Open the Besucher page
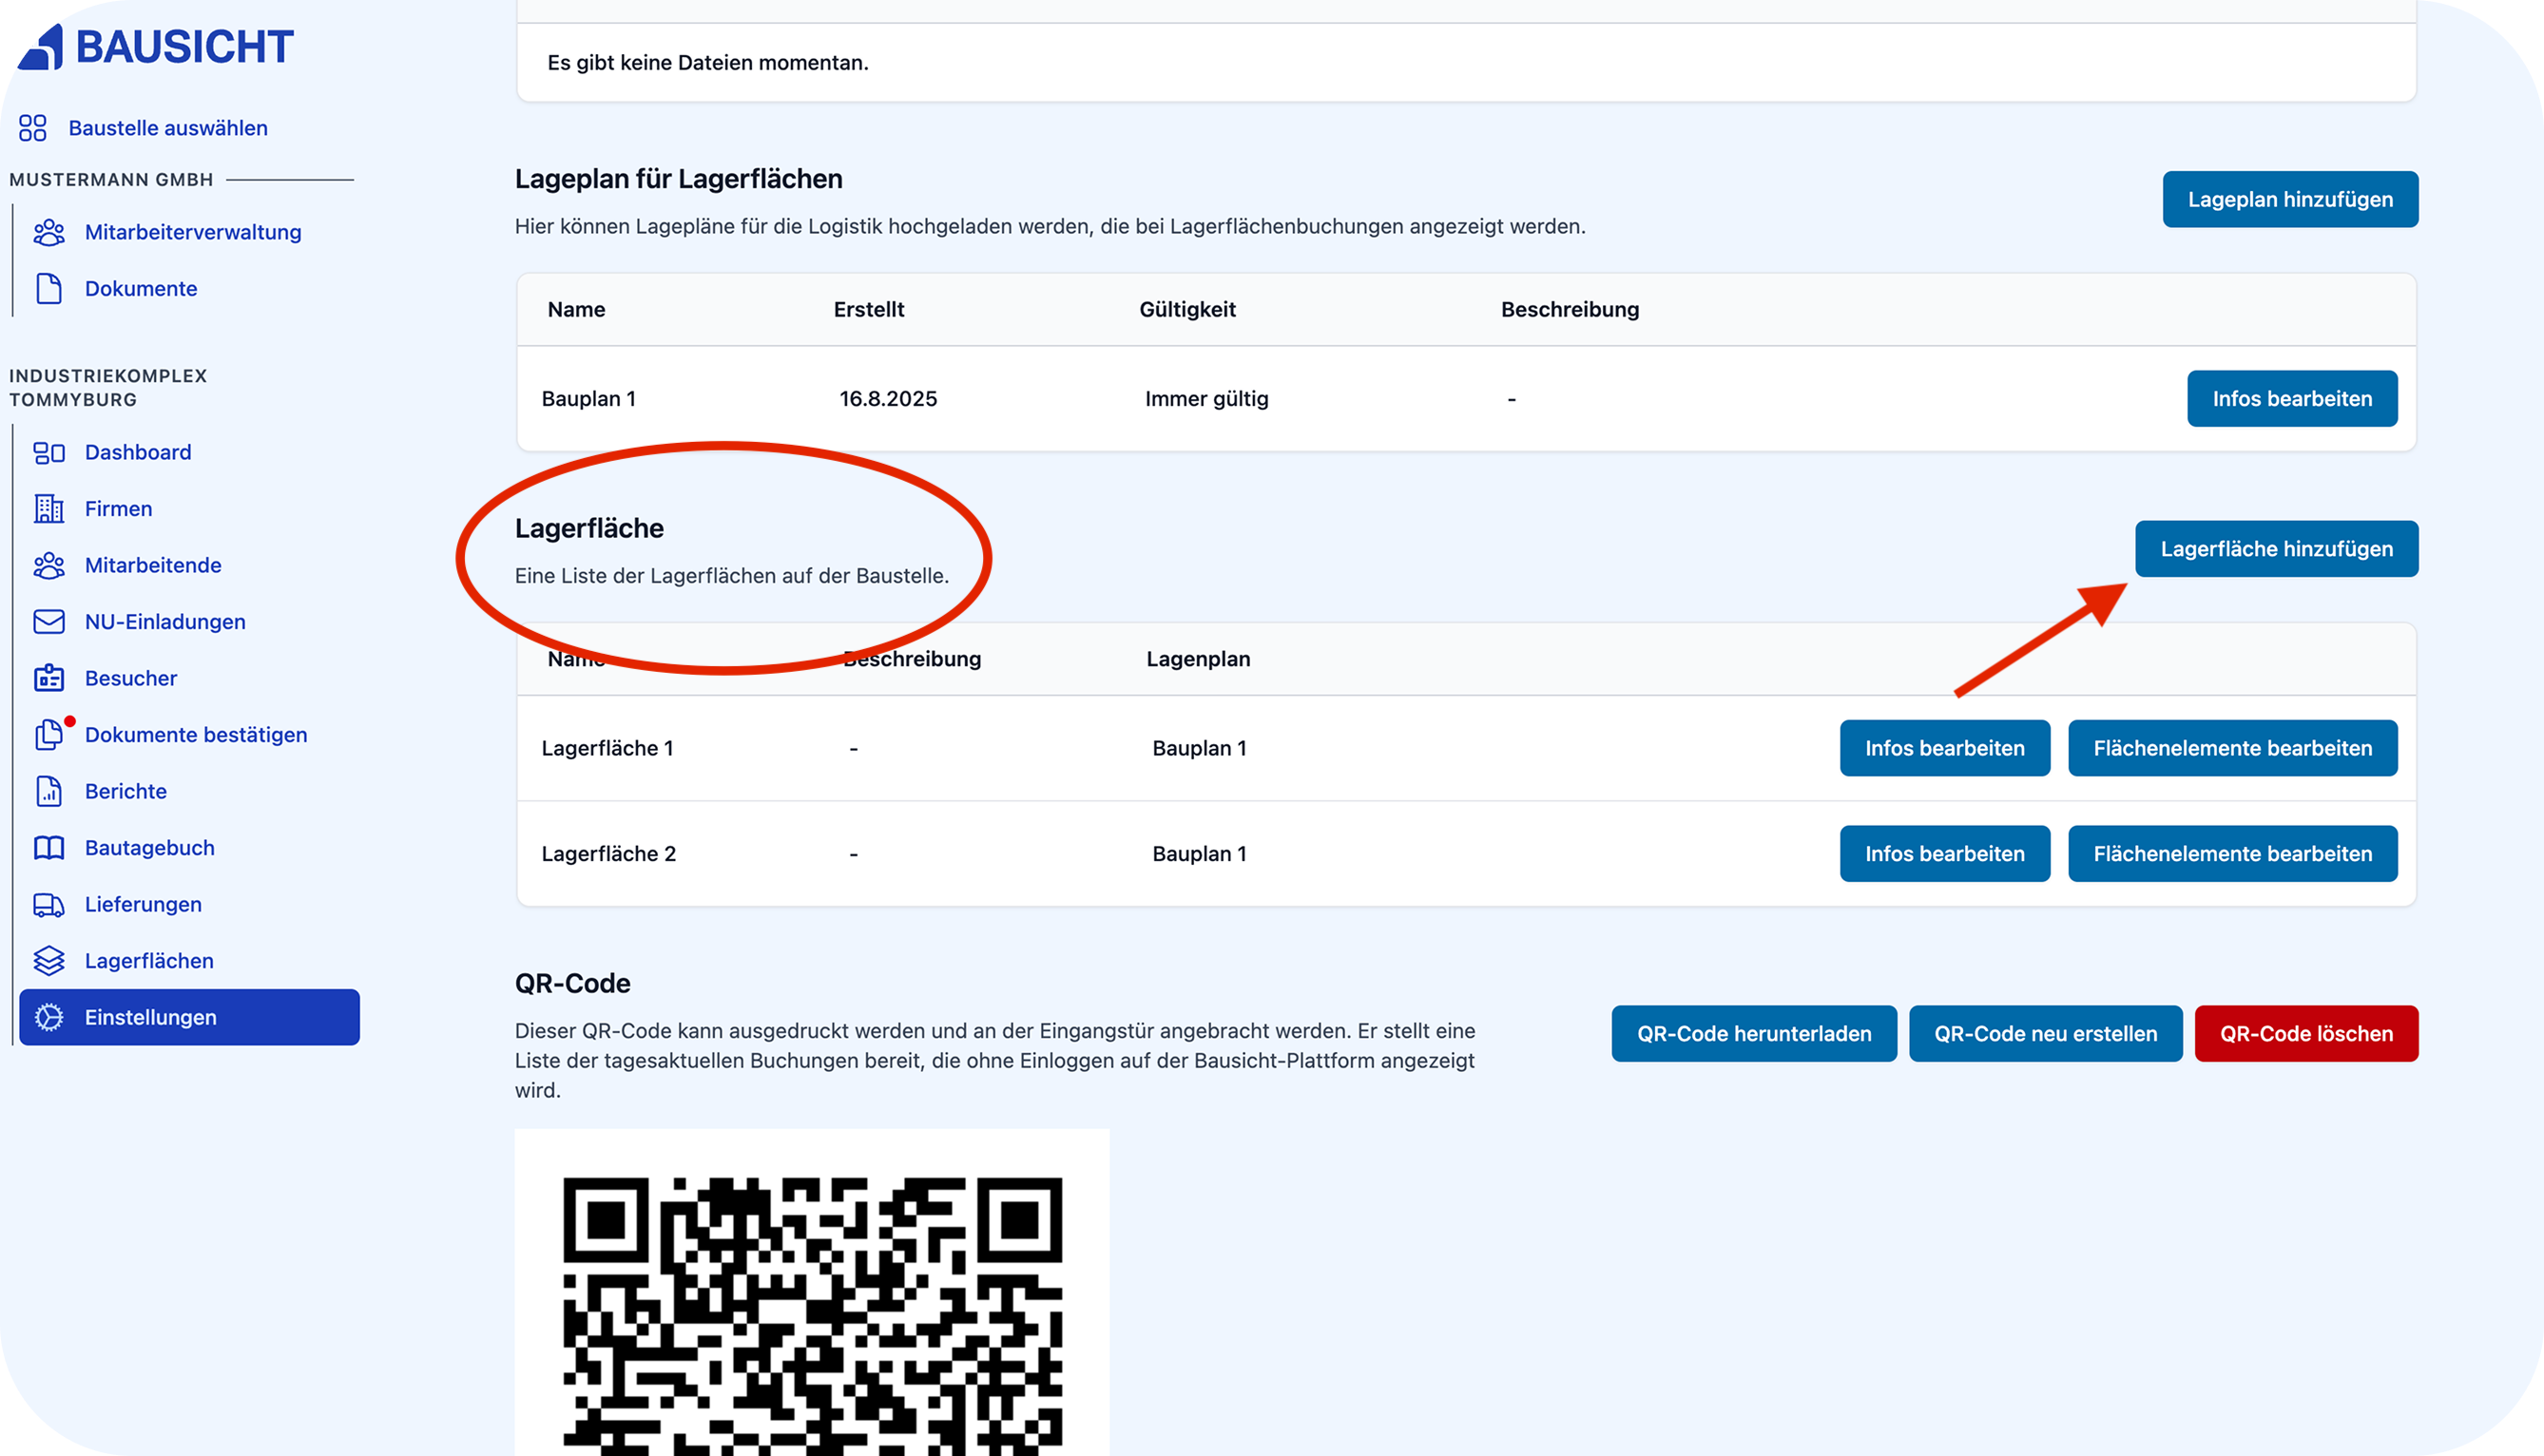 (131, 678)
